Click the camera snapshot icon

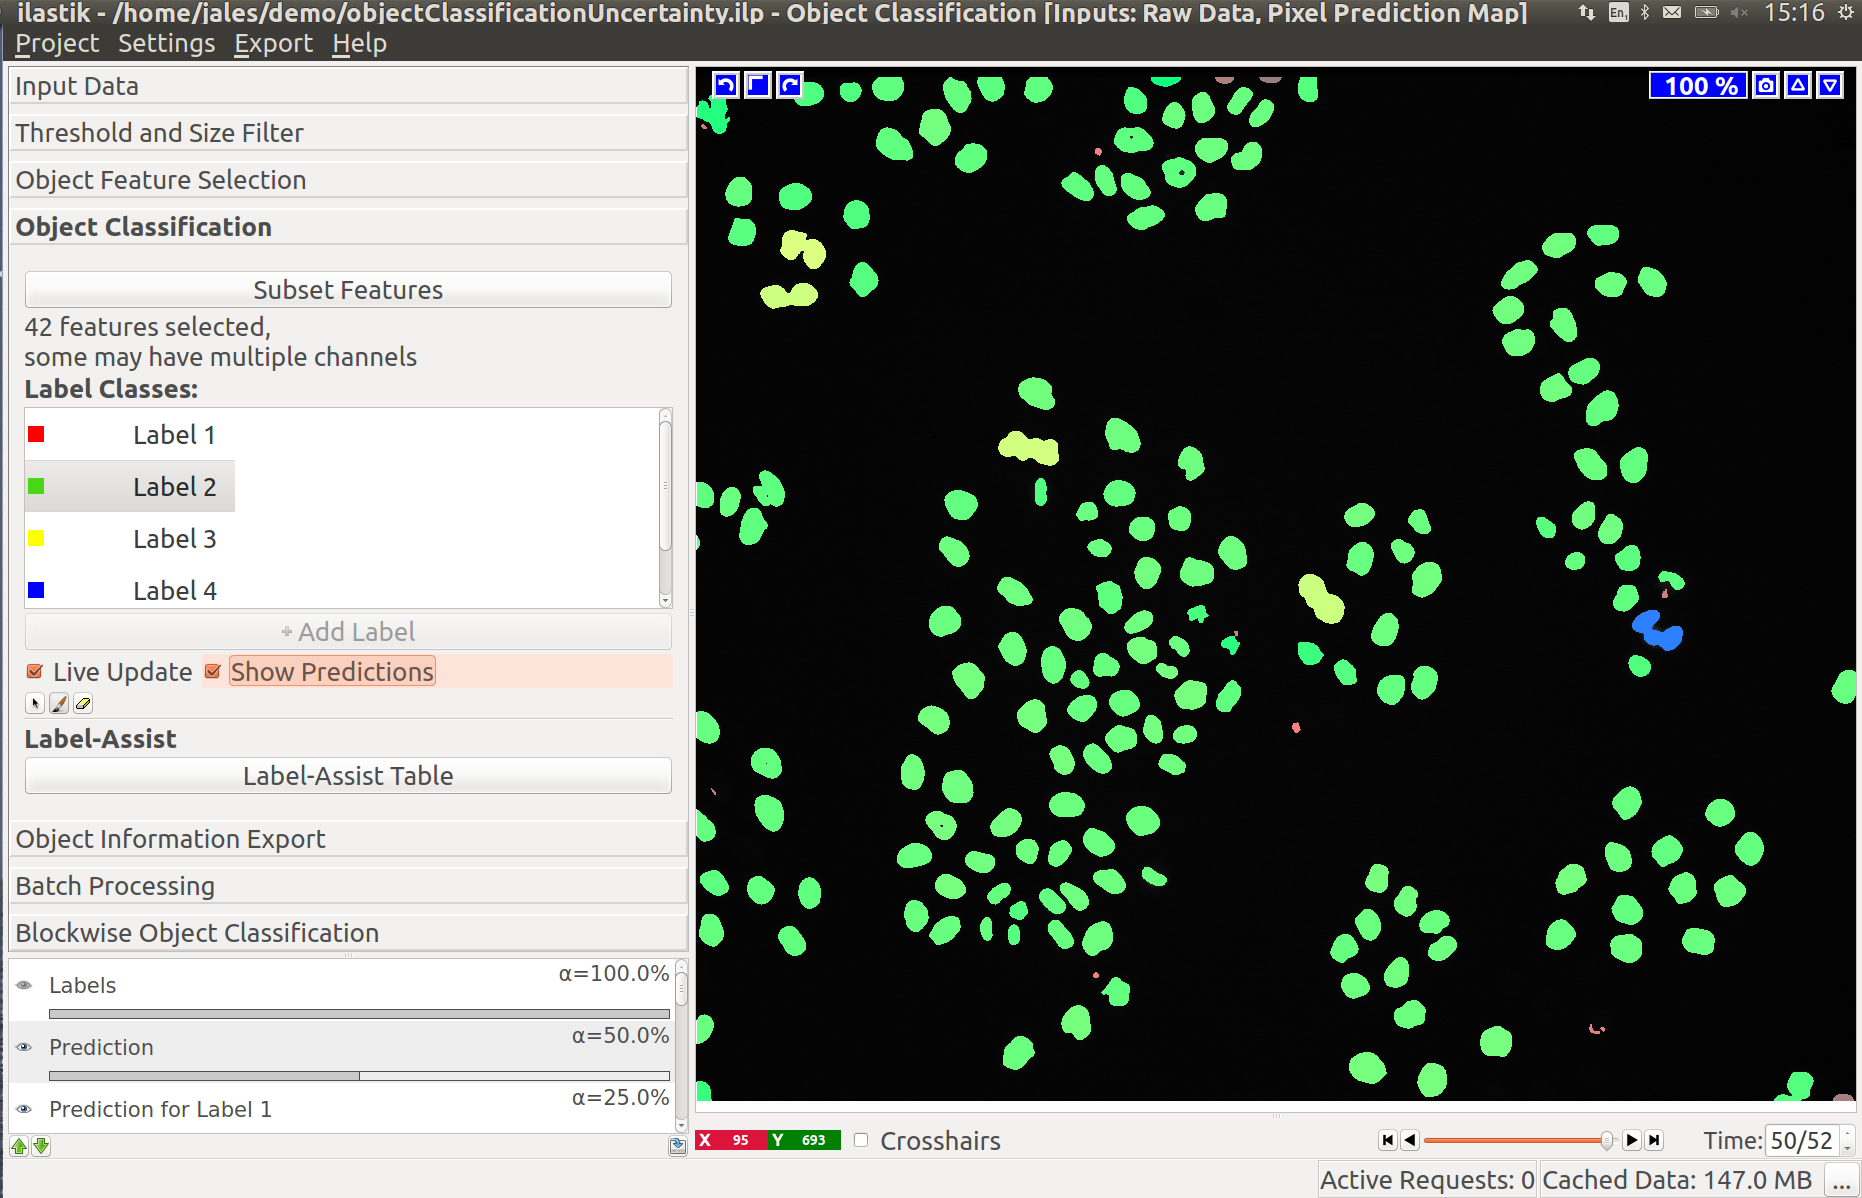pos(1766,86)
